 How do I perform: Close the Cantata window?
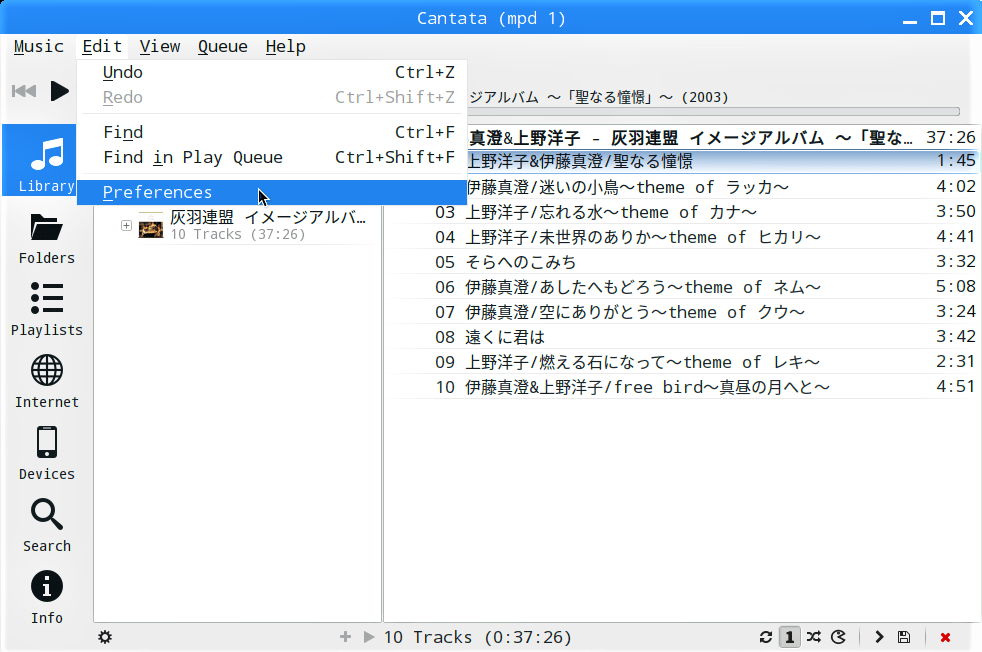(966, 18)
